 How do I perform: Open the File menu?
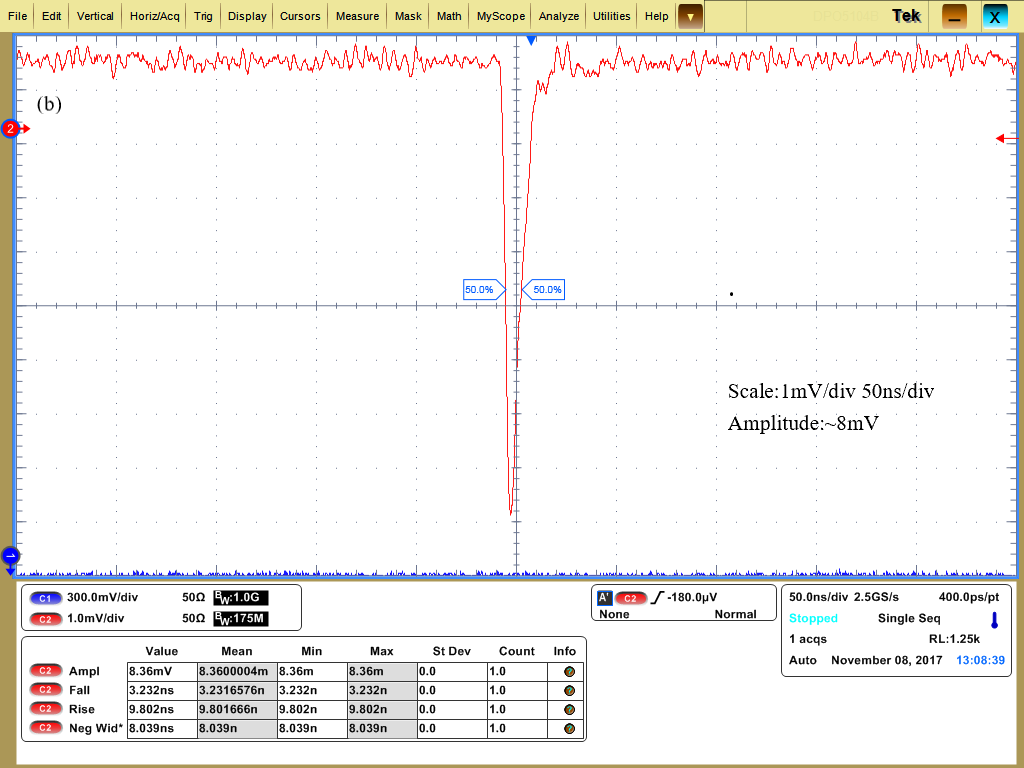[18, 16]
